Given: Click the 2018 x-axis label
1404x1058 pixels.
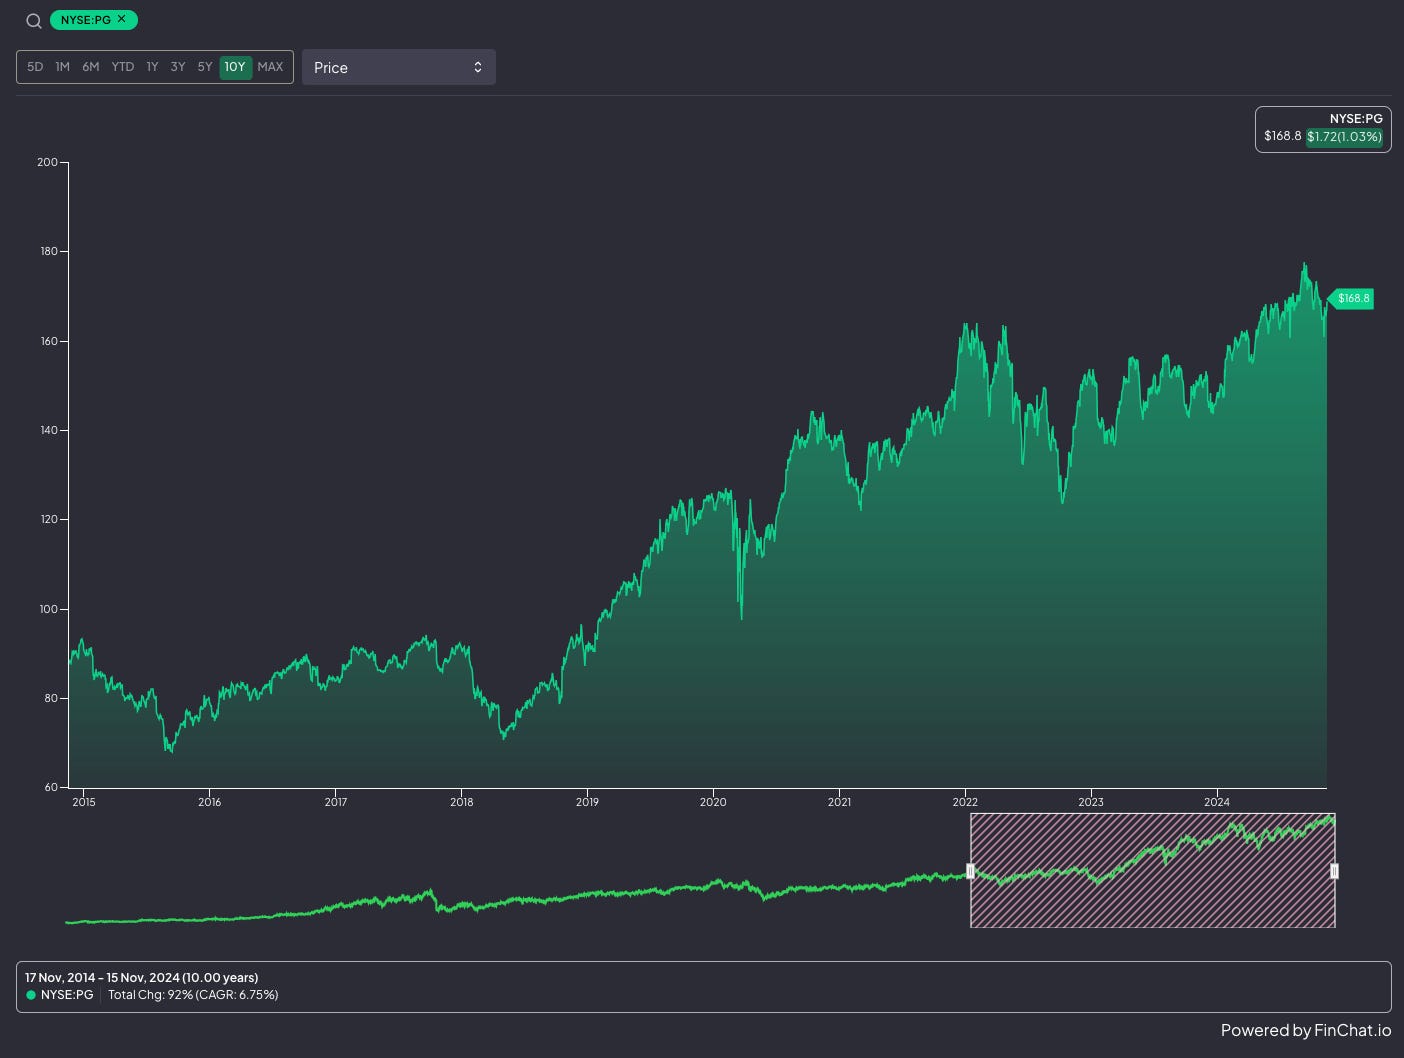Looking at the screenshot, I should 461,802.
